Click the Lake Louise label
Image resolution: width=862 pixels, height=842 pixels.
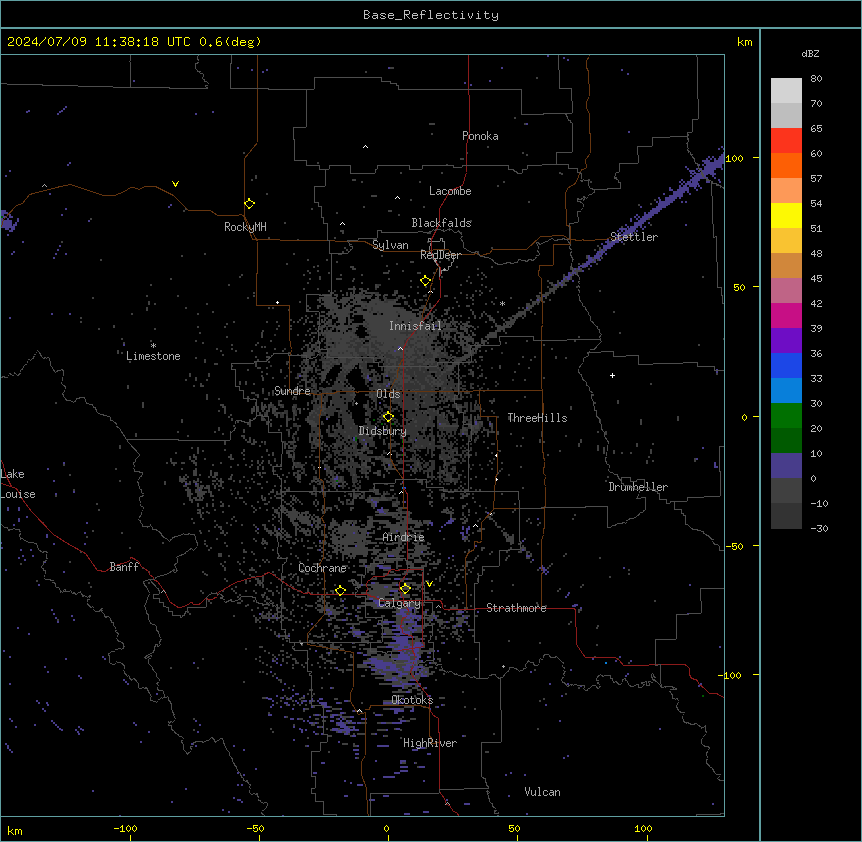(x=18, y=484)
